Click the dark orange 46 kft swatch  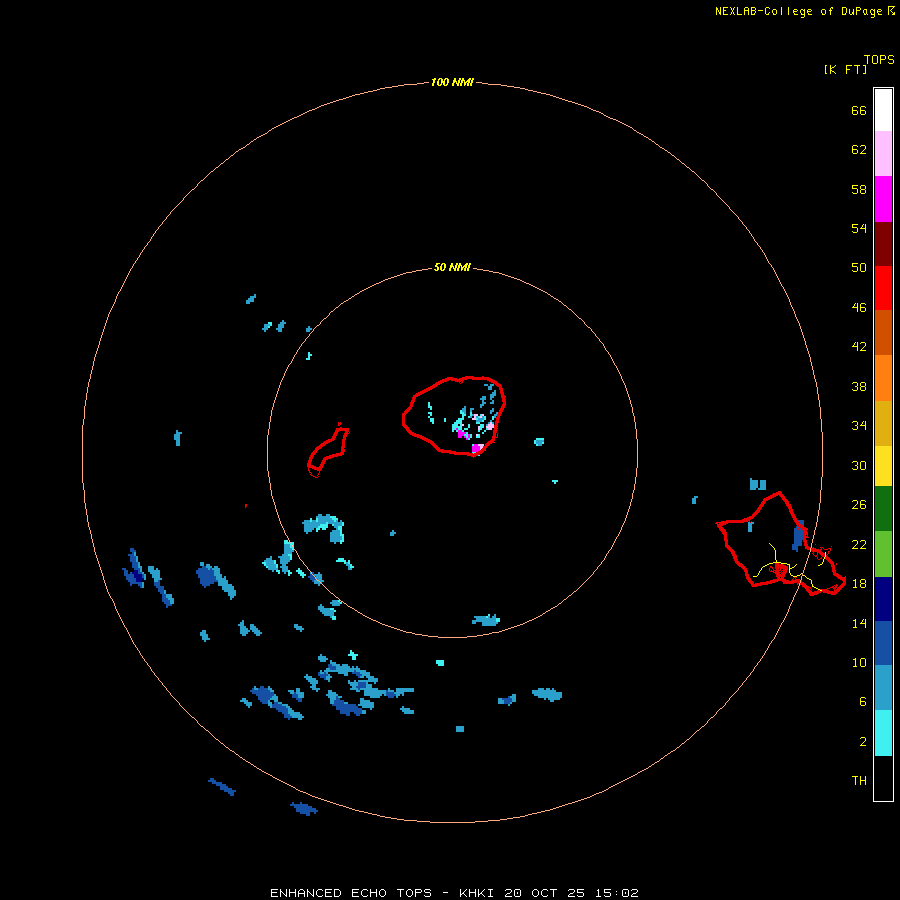[883, 333]
